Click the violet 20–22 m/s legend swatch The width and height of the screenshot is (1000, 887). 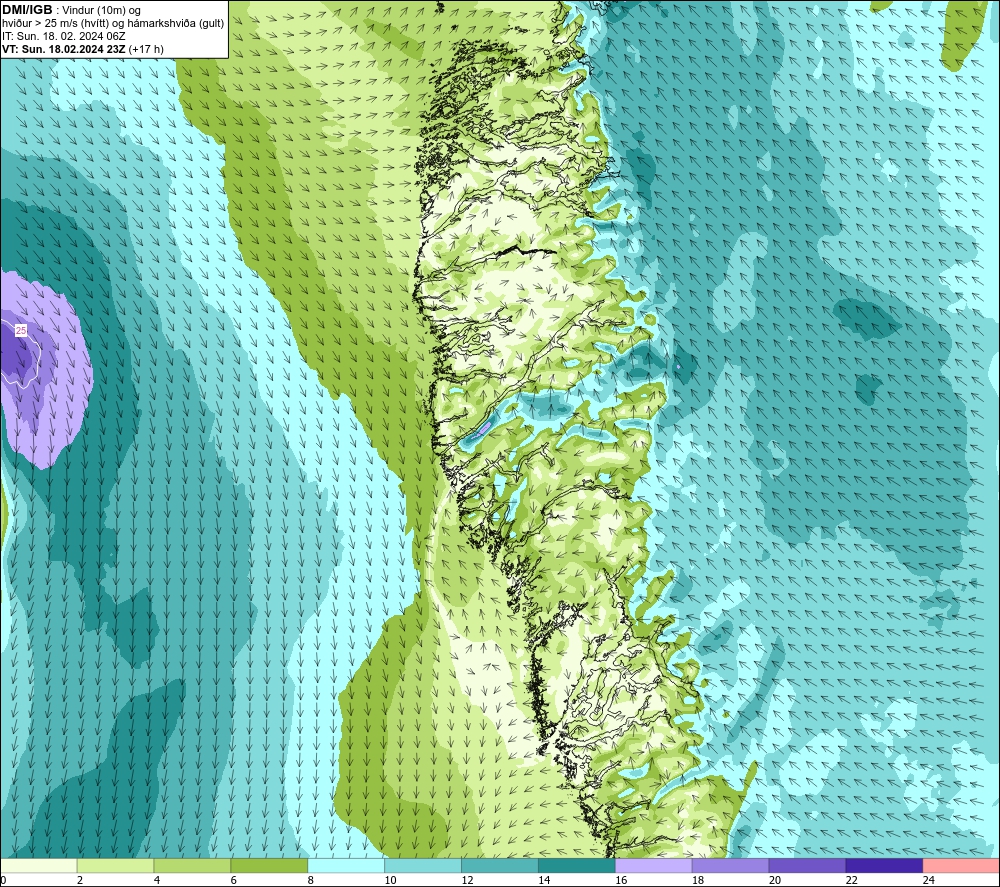[807, 865]
